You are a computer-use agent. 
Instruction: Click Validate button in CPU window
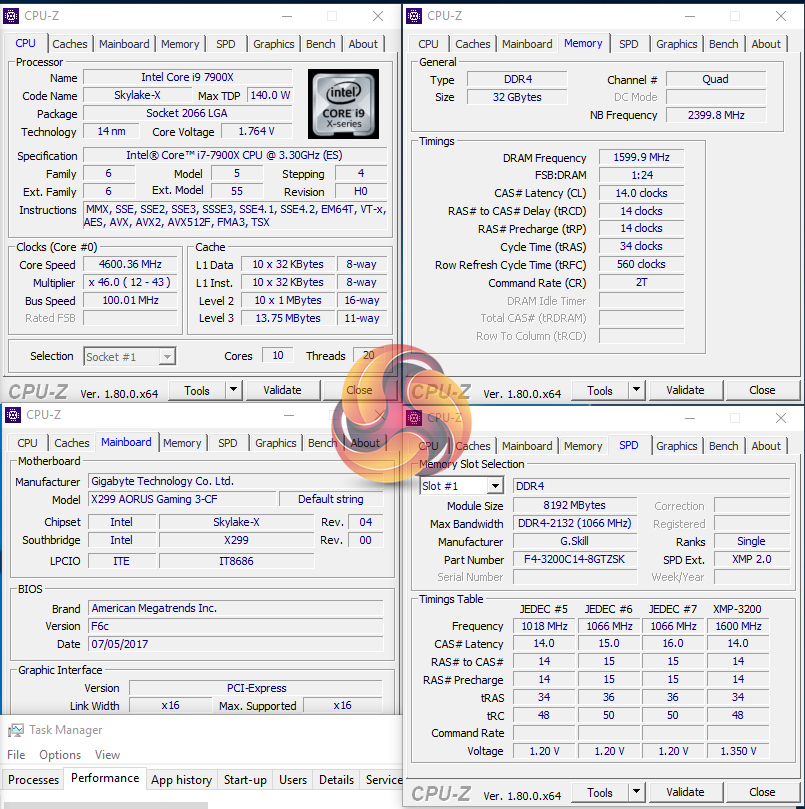pyautogui.click(x=282, y=390)
